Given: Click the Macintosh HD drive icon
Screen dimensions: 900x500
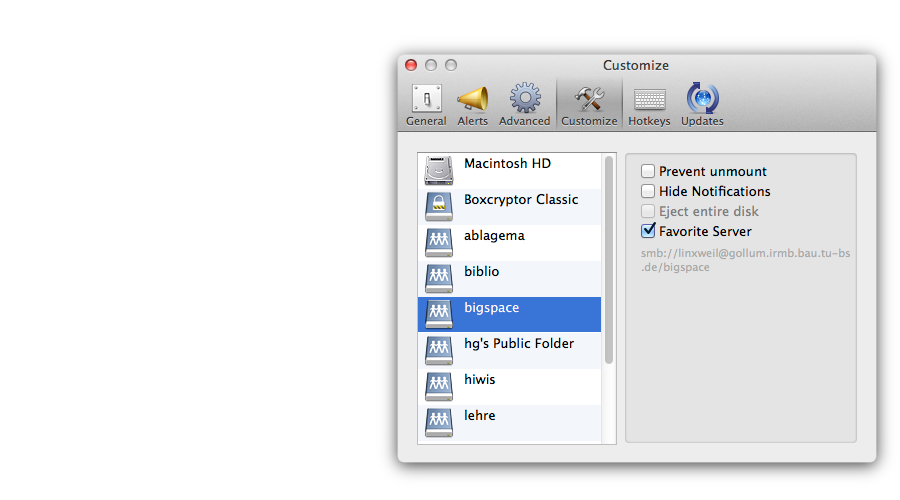Looking at the screenshot, I should pos(439,170).
